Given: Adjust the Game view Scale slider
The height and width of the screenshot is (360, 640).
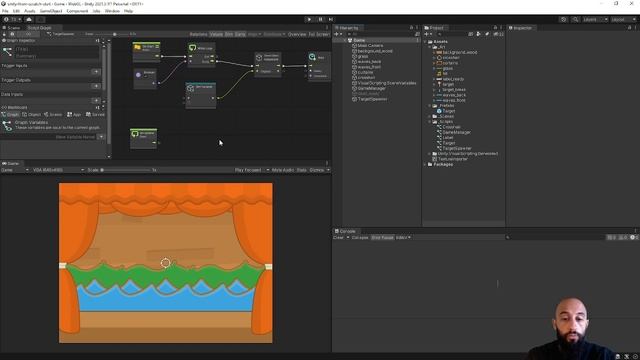Looking at the screenshot, I should point(126,170).
